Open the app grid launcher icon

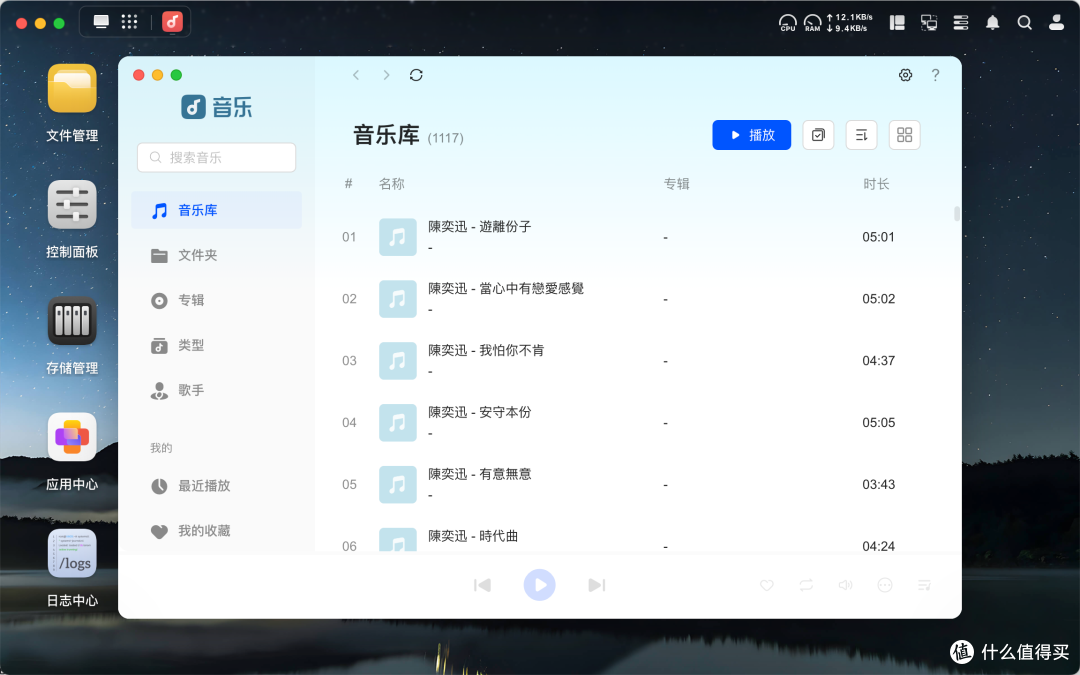(x=129, y=22)
